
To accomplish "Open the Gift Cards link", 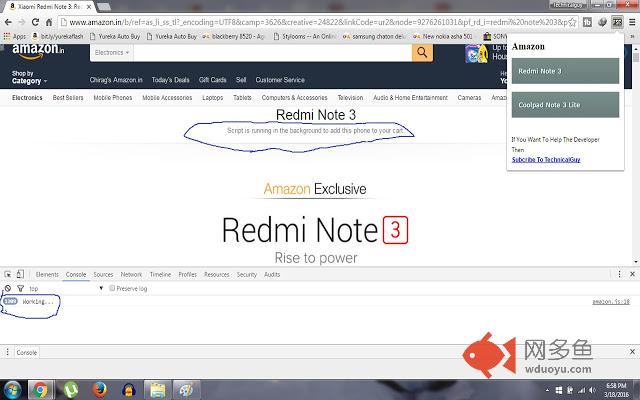I will [212, 80].
